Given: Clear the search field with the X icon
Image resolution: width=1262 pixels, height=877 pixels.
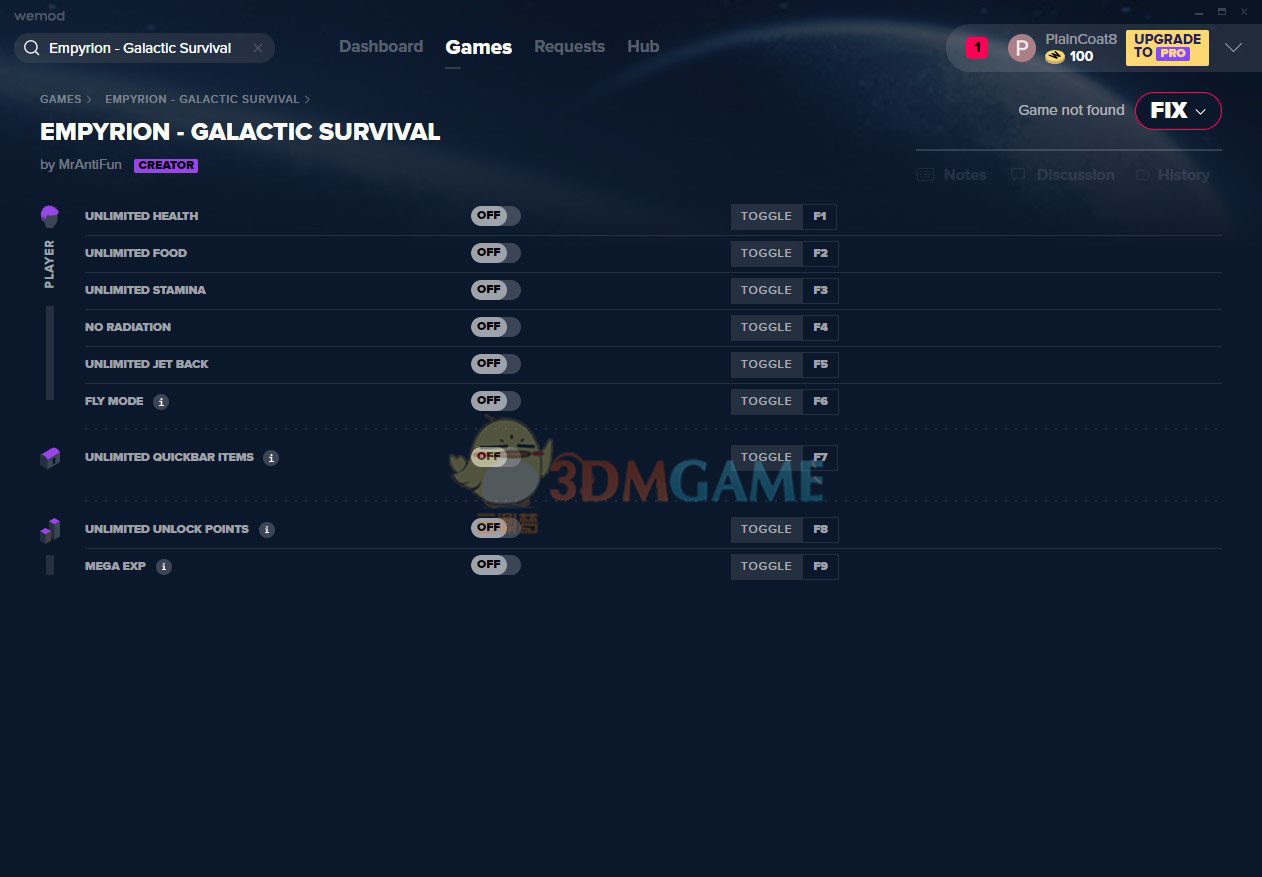Looking at the screenshot, I should click(257, 48).
